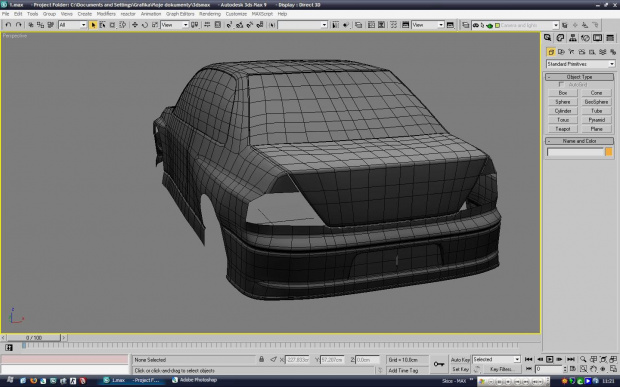
Task: Open the Hierarchy command panel tab
Action: [x=573, y=38]
